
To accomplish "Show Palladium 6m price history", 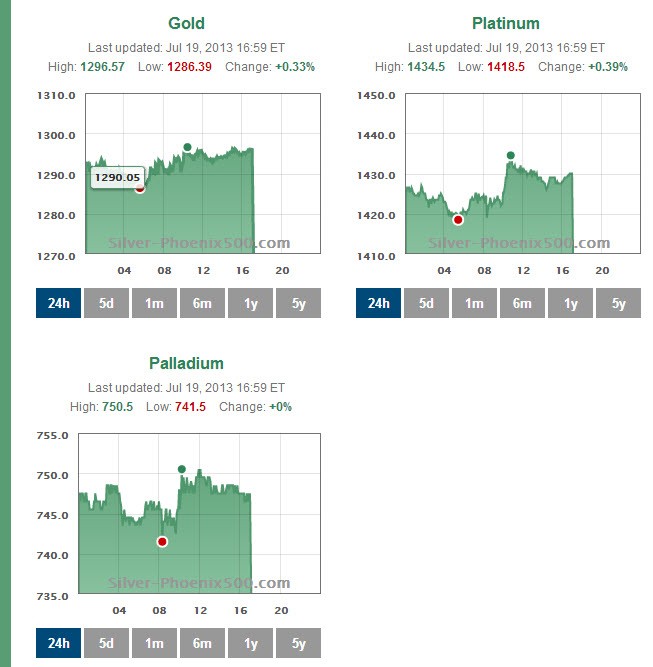I will point(202,643).
